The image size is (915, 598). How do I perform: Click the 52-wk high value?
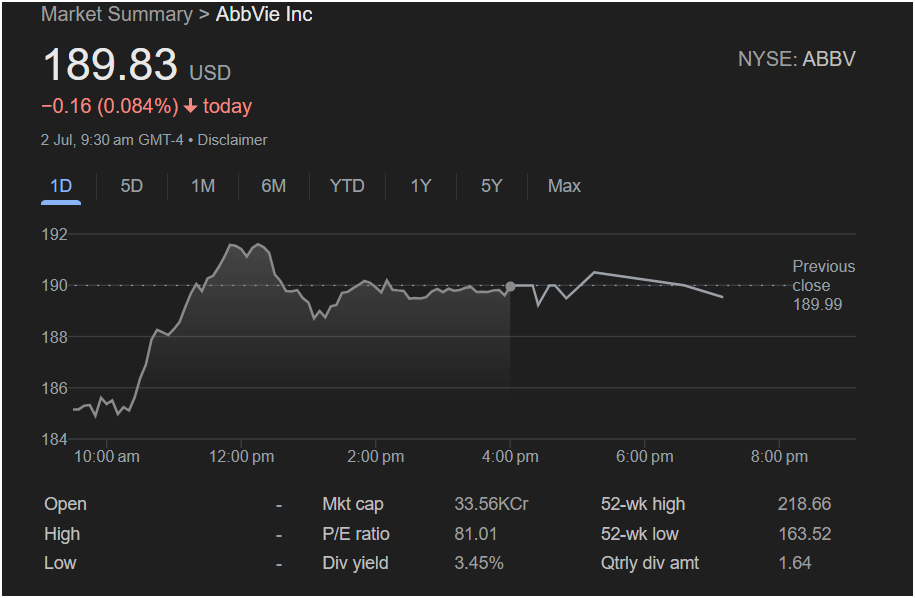(x=804, y=504)
